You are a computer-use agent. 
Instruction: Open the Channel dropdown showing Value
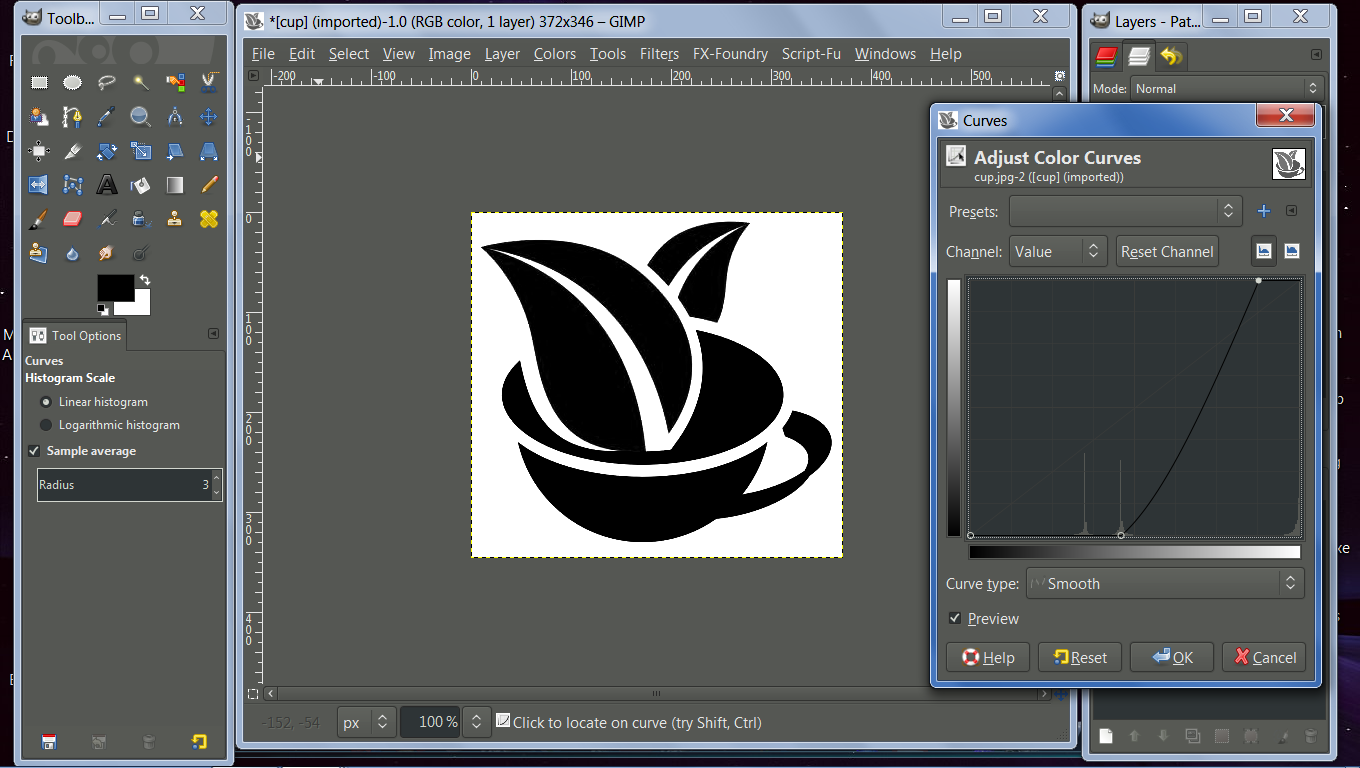pos(1059,252)
